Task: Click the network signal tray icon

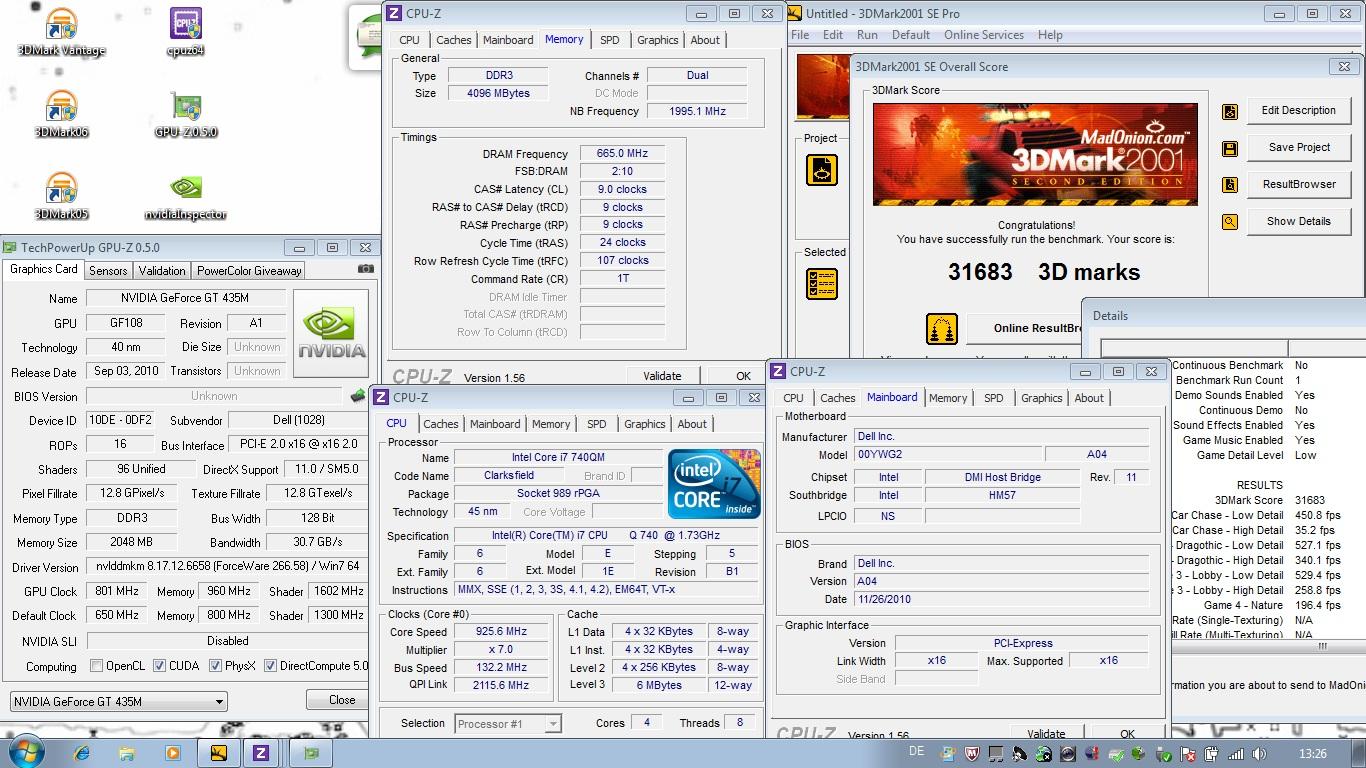Action: tap(1237, 754)
